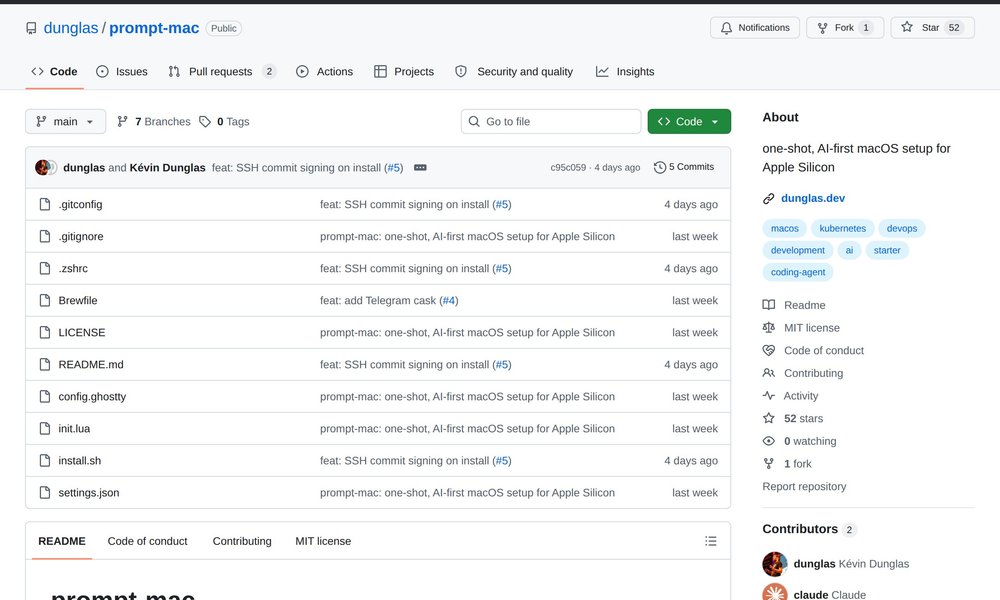Click the ai topic tag
The height and width of the screenshot is (600, 1000).
point(849,250)
